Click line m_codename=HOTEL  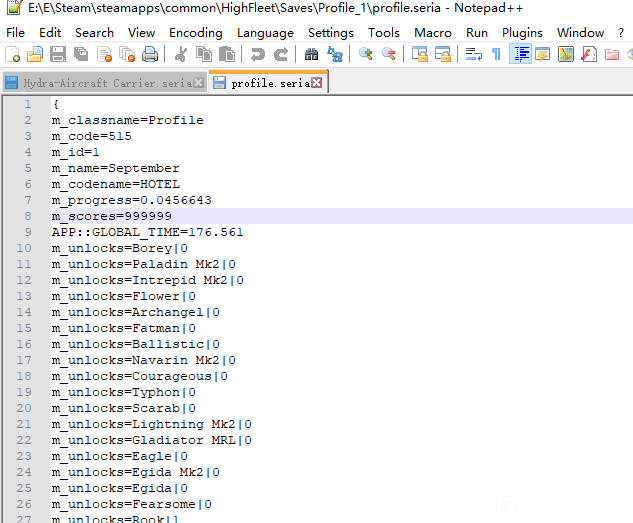point(115,184)
